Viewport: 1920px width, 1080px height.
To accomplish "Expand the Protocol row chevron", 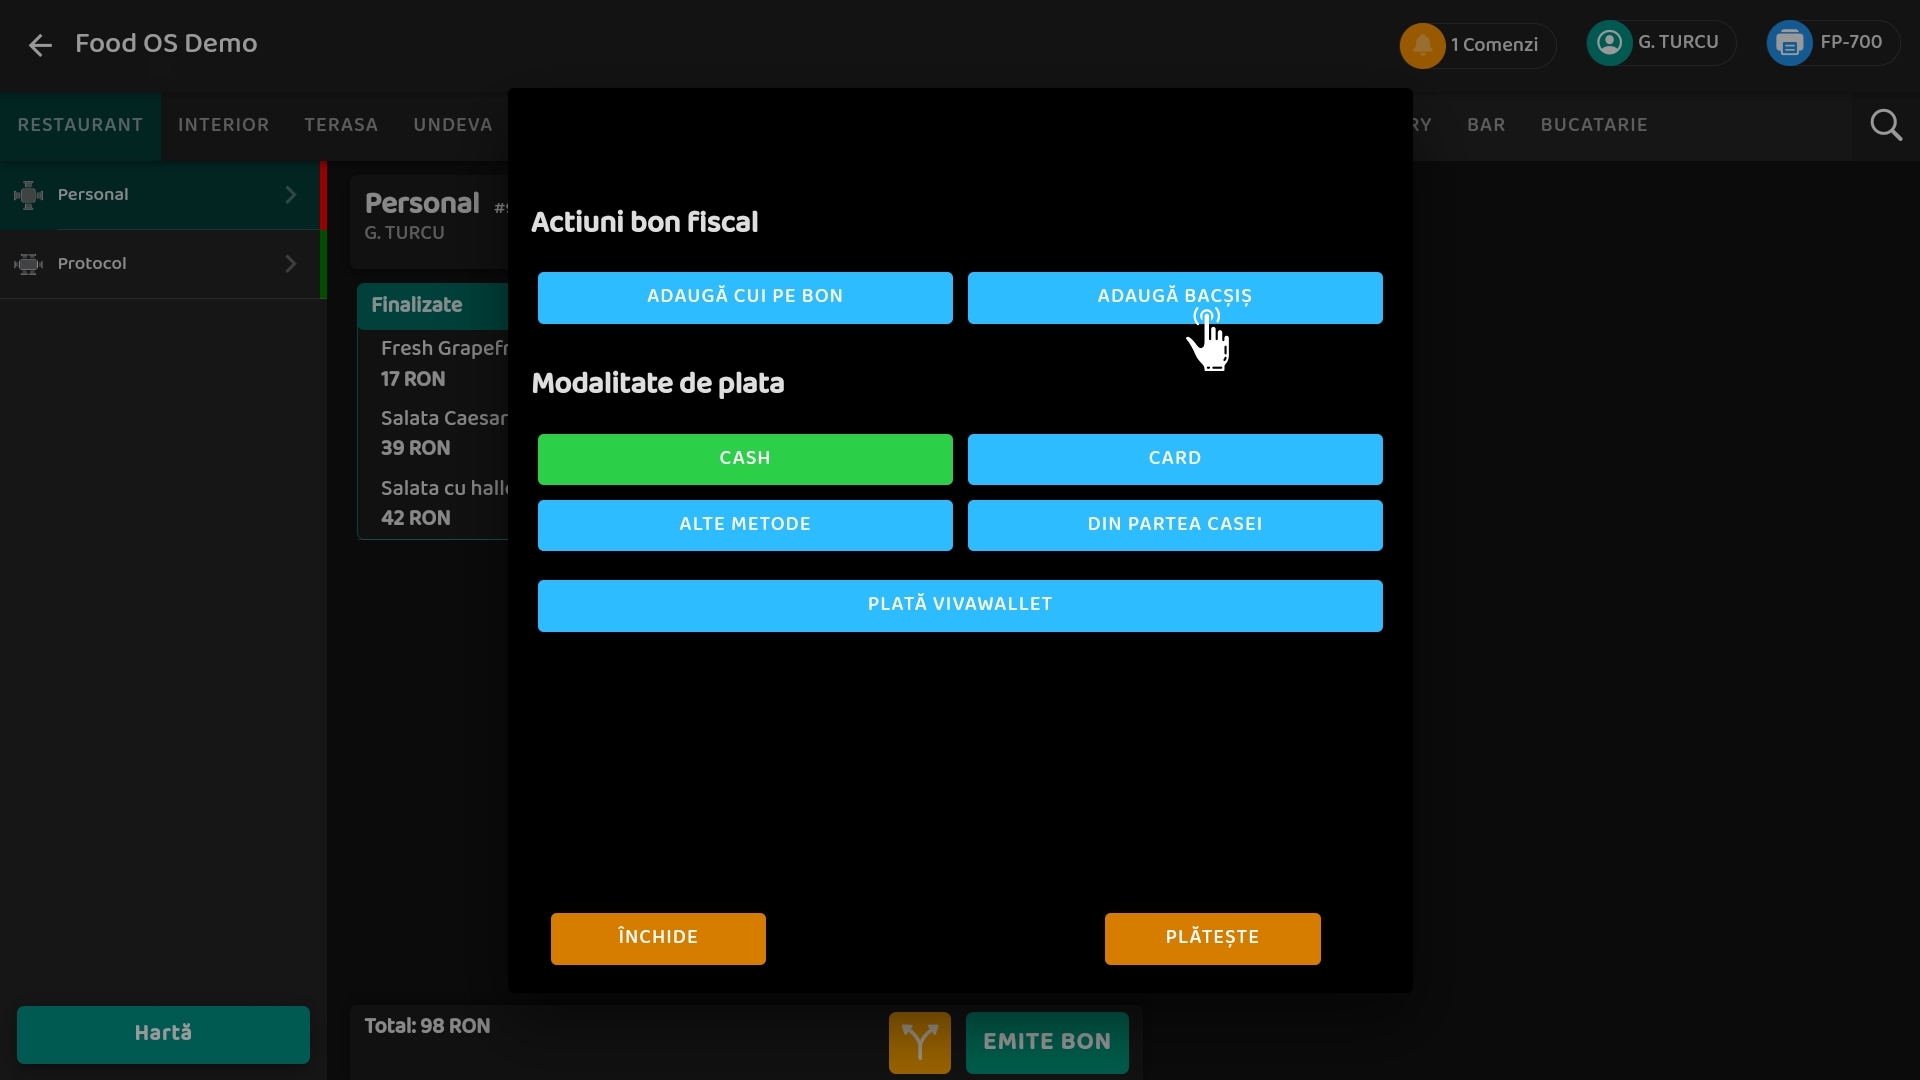I will click(x=291, y=264).
